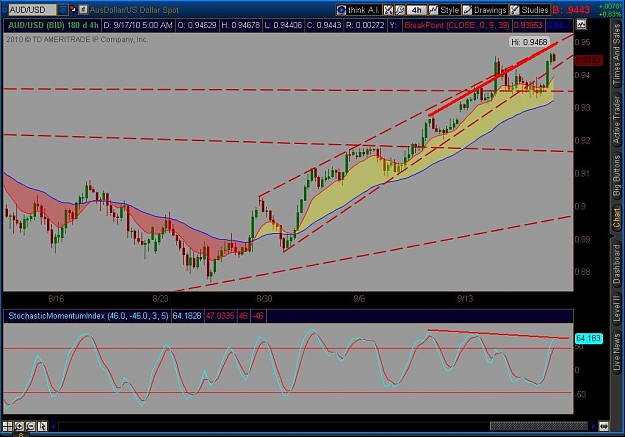Viewport: 625px width, 437px height.
Task: Click the grid layout icon at bottom left
Action: tap(8, 426)
